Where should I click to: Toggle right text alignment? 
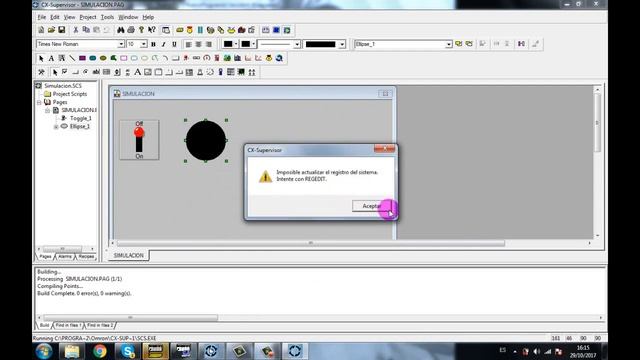tap(209, 44)
